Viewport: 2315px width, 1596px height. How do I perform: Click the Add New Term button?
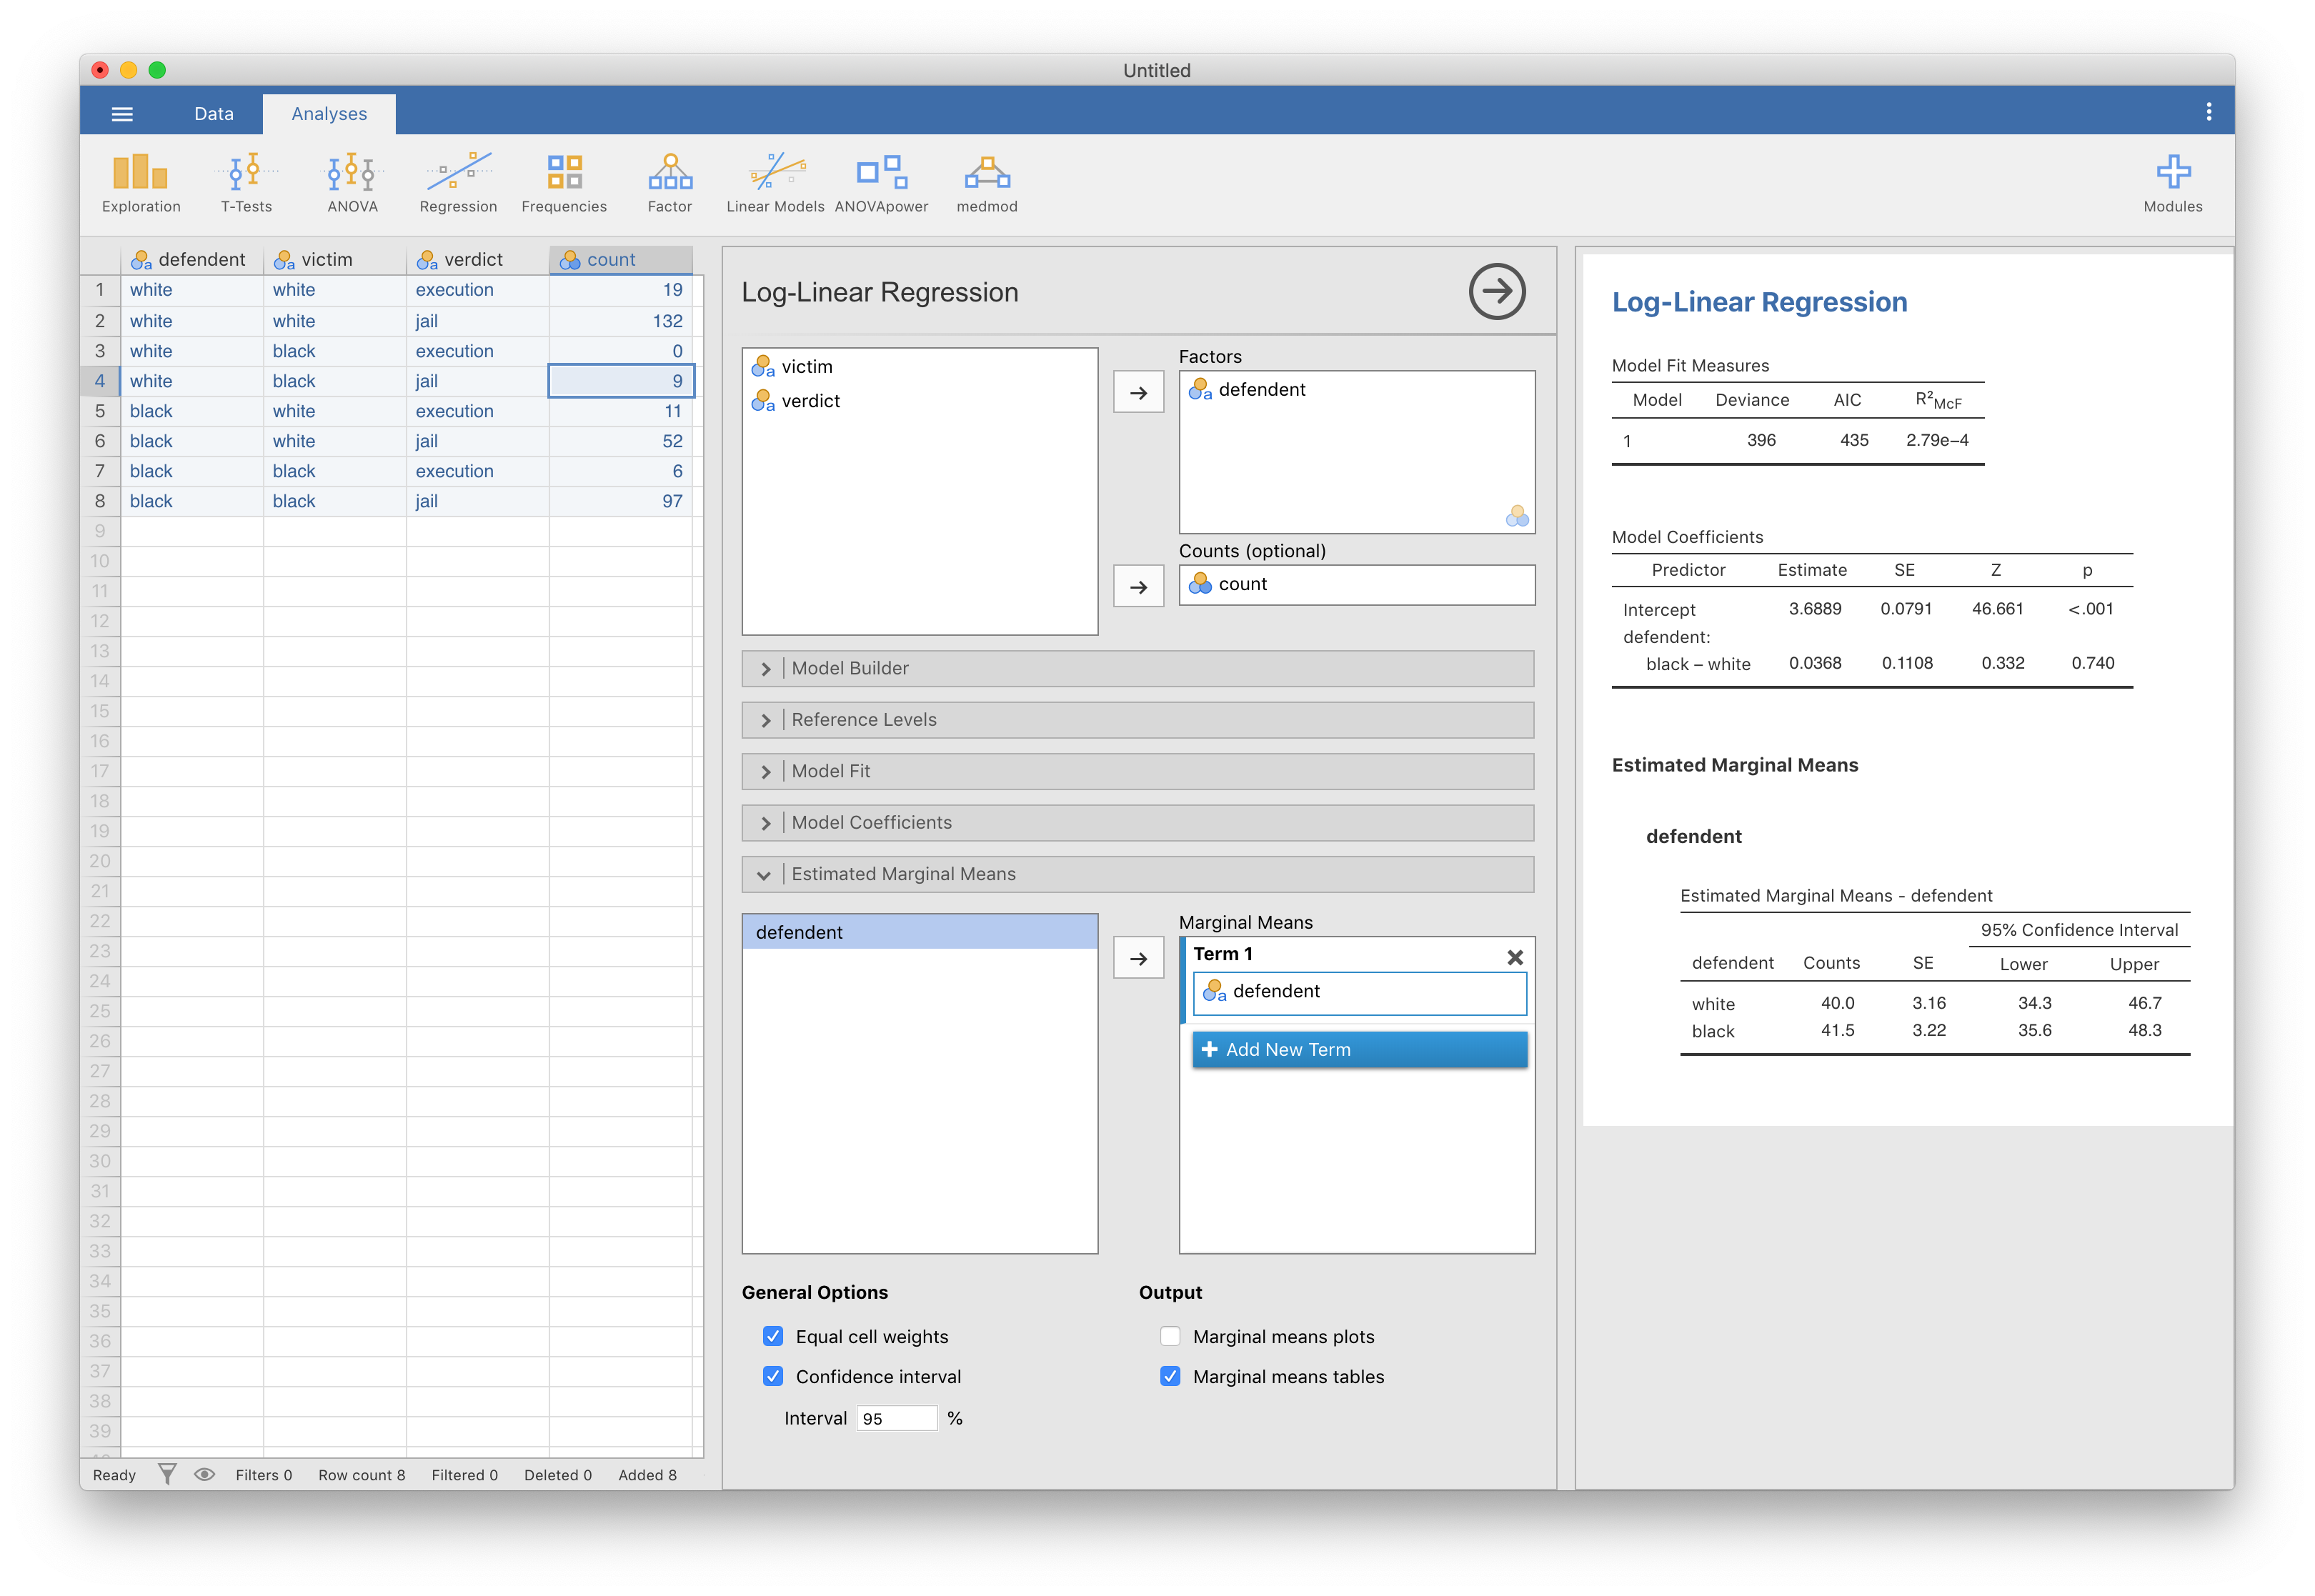click(x=1359, y=1049)
